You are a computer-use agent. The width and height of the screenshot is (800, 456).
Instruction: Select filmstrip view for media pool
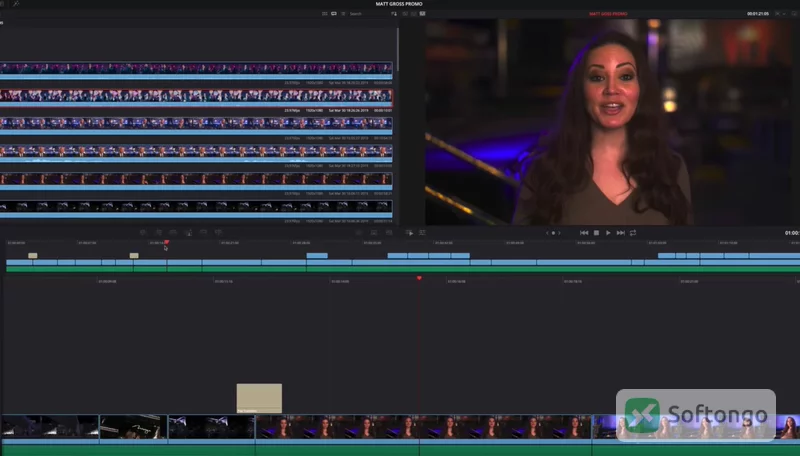[334, 14]
